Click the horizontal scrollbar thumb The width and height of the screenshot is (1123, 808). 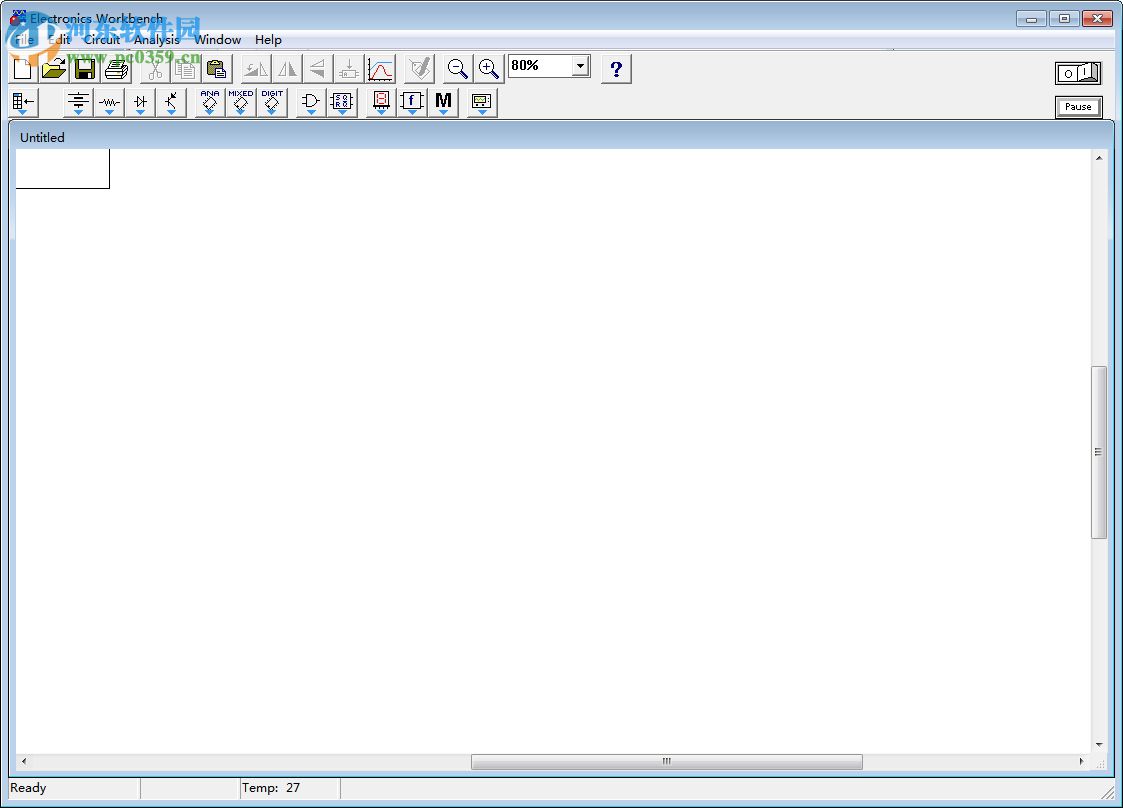click(667, 761)
